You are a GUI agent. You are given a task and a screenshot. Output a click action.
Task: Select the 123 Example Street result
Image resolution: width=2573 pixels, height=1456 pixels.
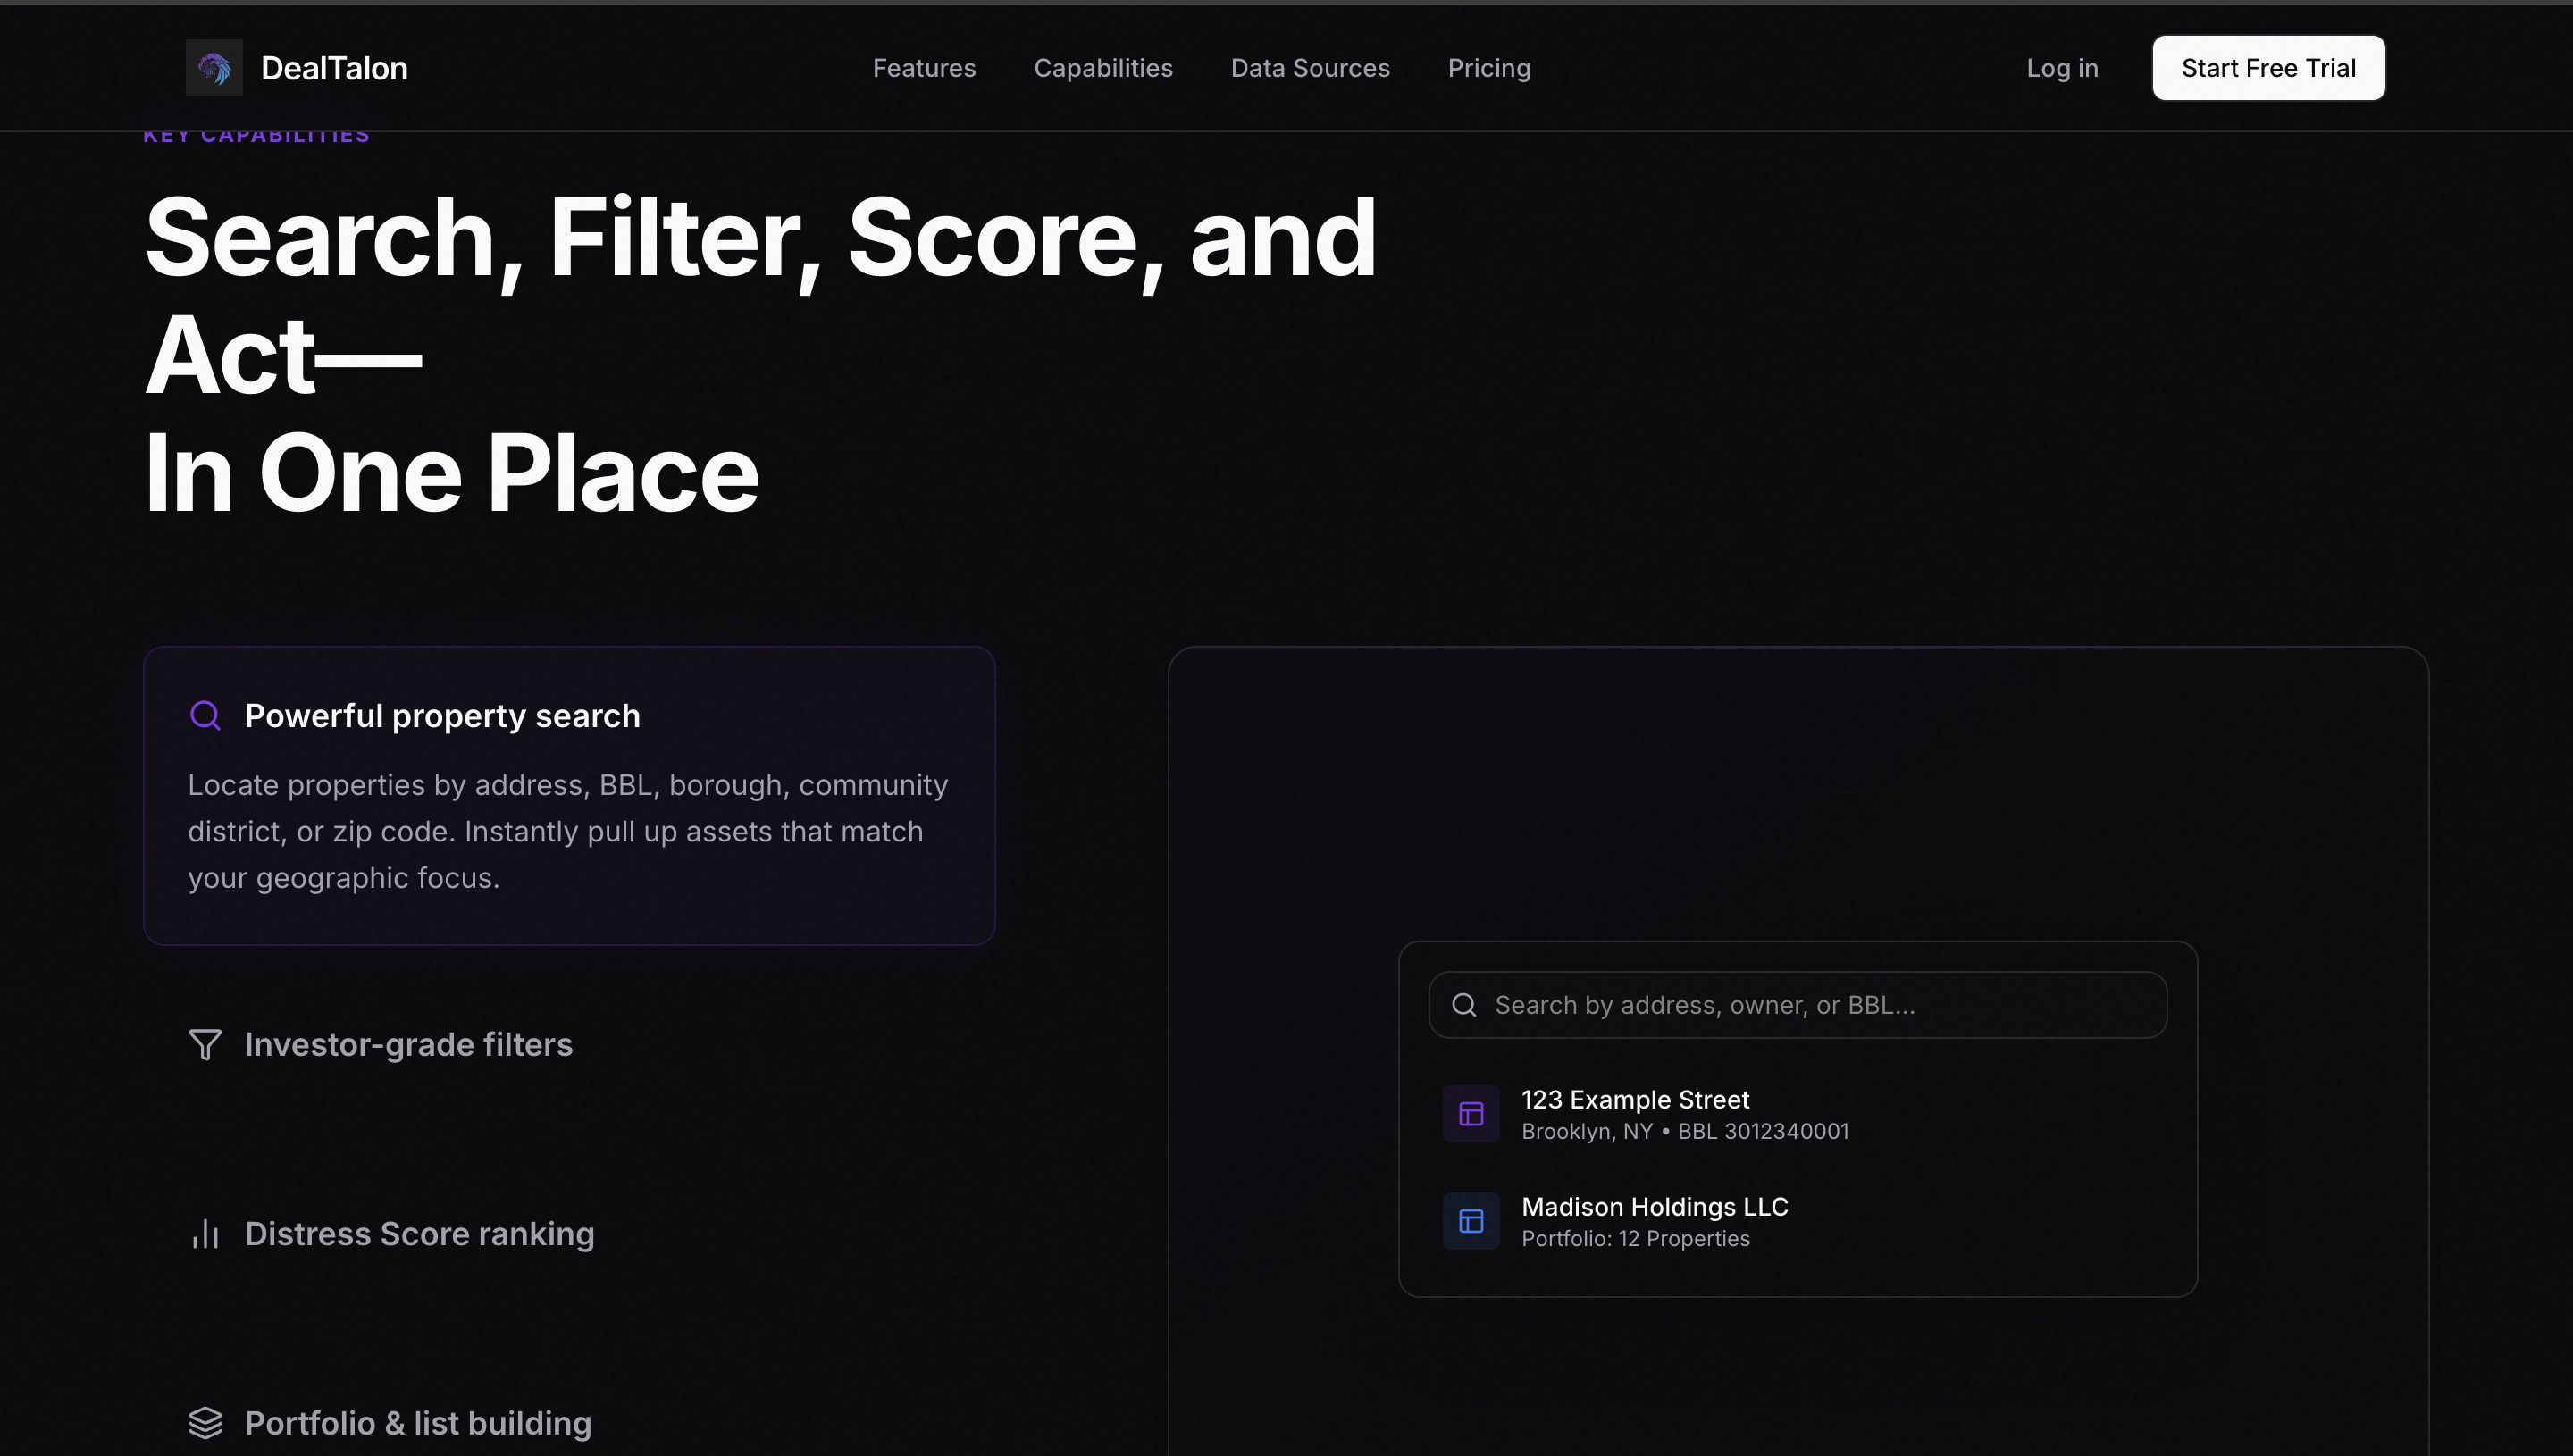coord(1685,1114)
